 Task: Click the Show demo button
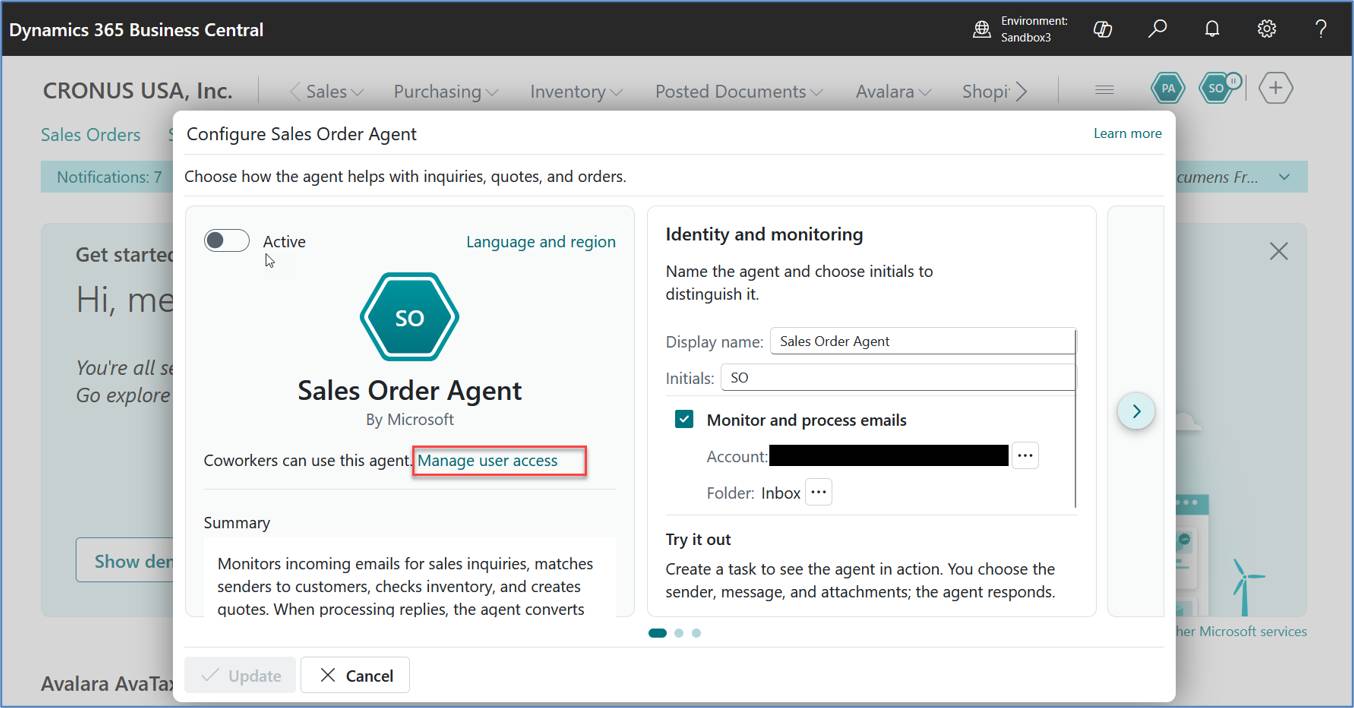[x=125, y=560]
